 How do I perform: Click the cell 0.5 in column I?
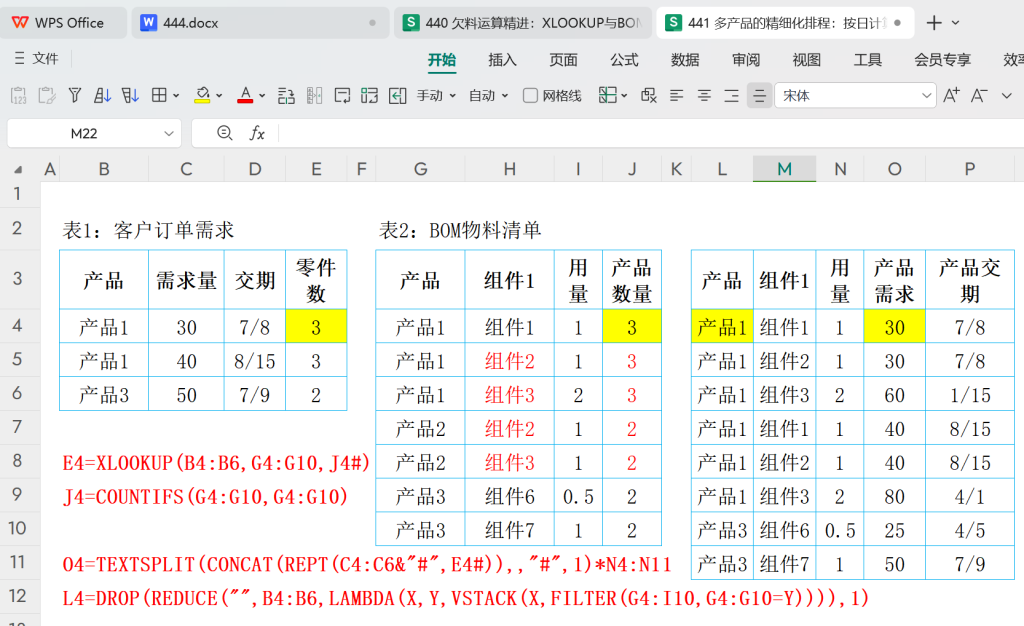click(578, 497)
